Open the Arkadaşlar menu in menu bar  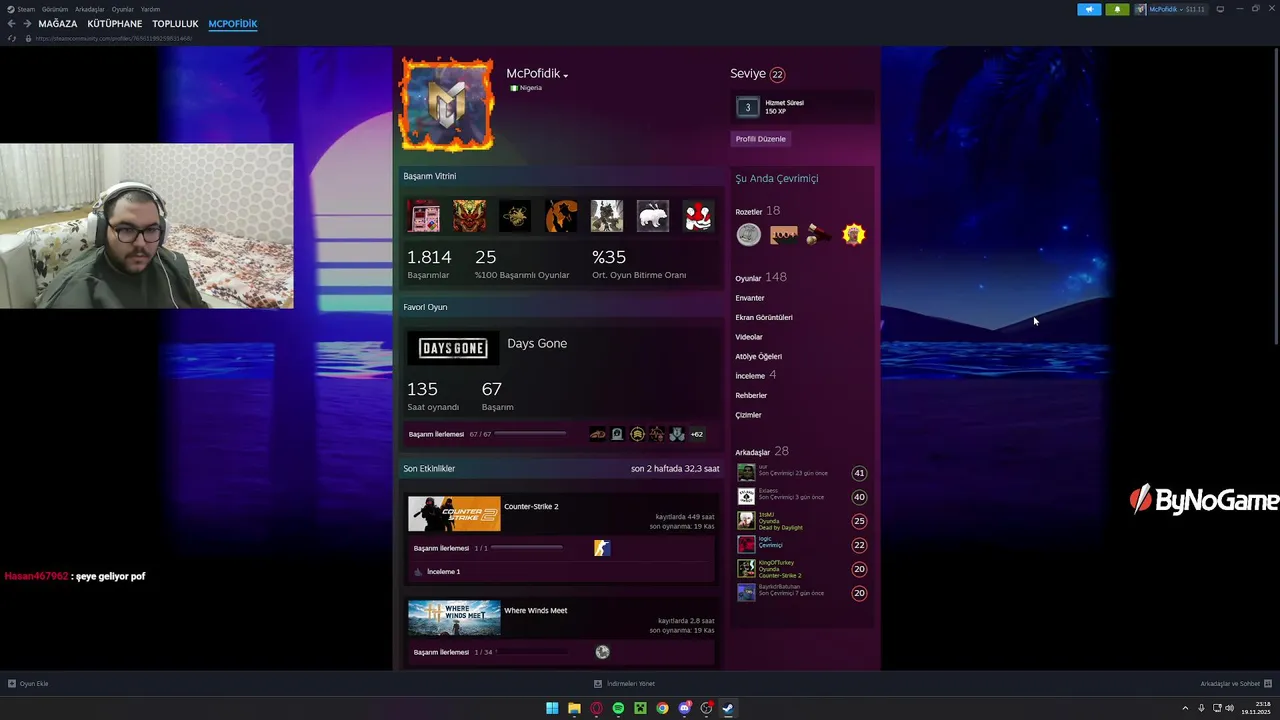(x=90, y=9)
